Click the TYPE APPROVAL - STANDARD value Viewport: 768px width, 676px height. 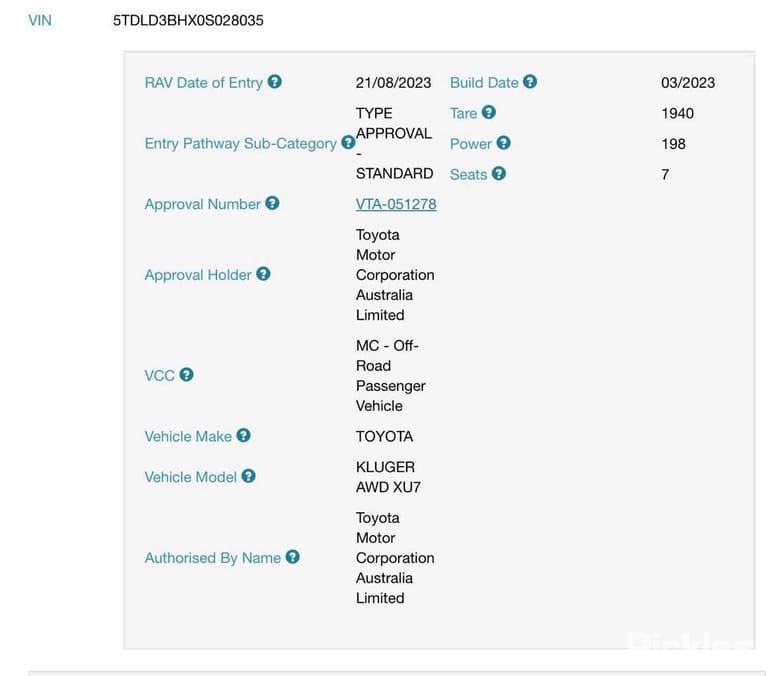[394, 144]
